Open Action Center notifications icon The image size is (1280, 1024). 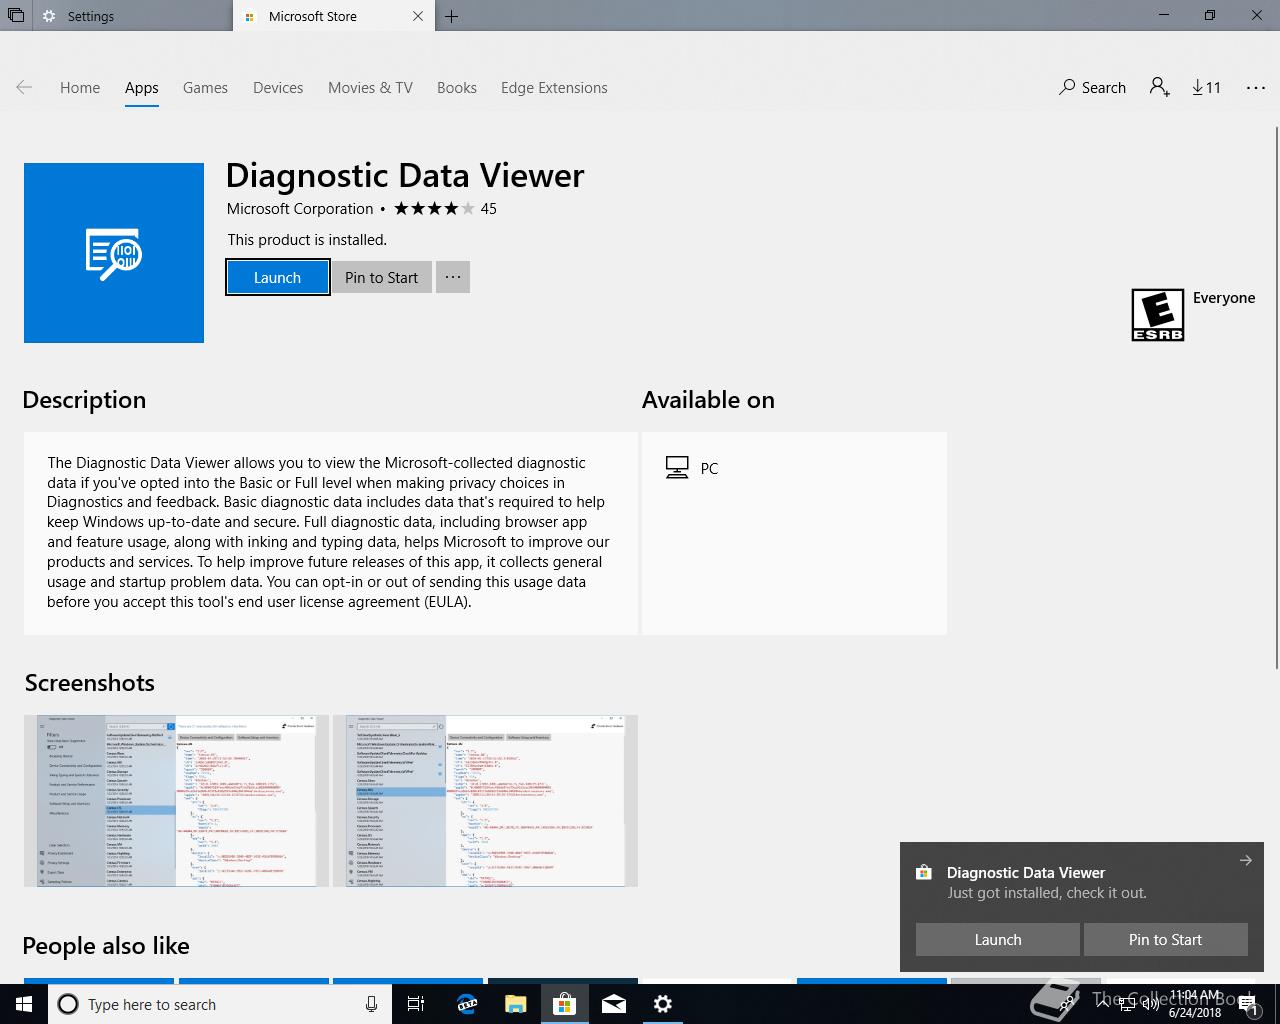coord(1249,1004)
